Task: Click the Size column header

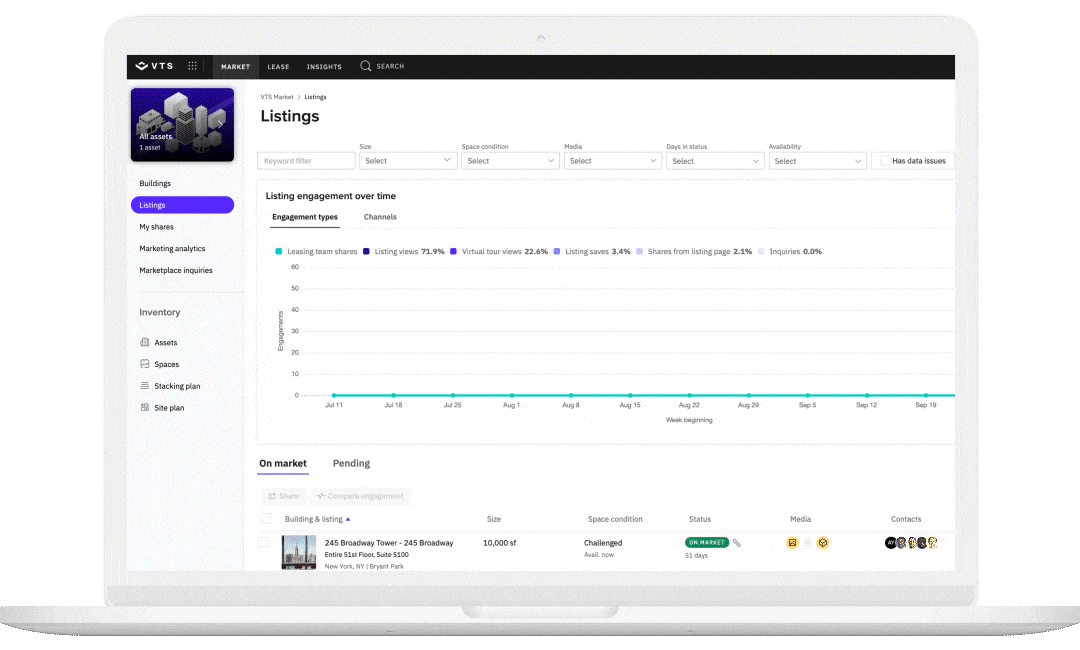Action: (x=494, y=519)
